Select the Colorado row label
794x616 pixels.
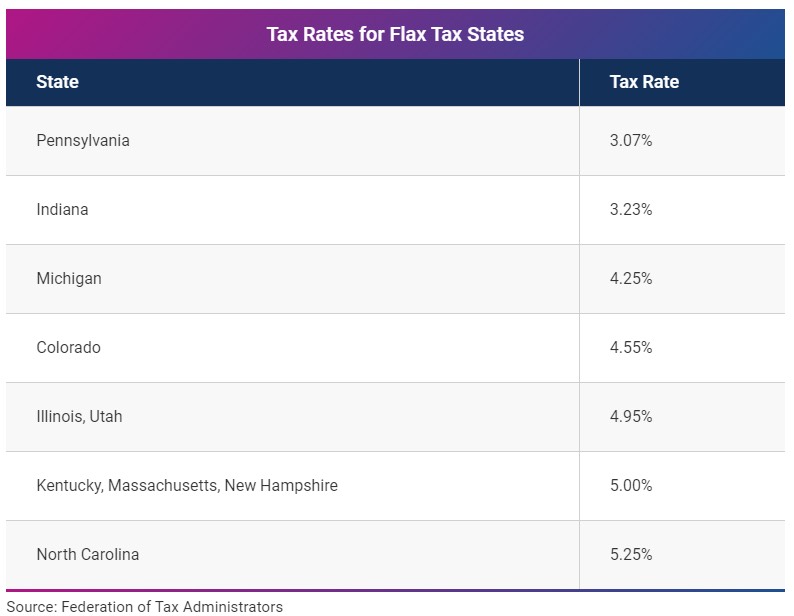click(68, 348)
